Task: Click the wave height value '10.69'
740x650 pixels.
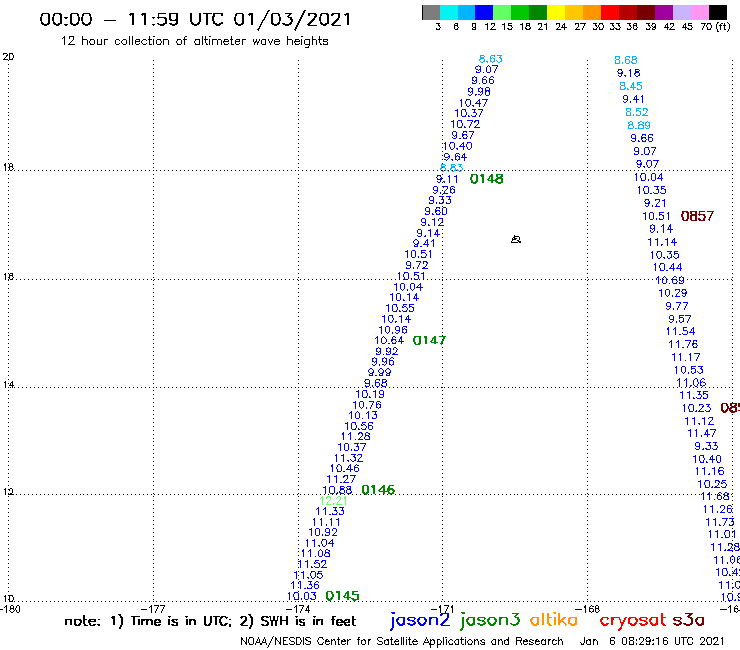Action: tap(670, 280)
